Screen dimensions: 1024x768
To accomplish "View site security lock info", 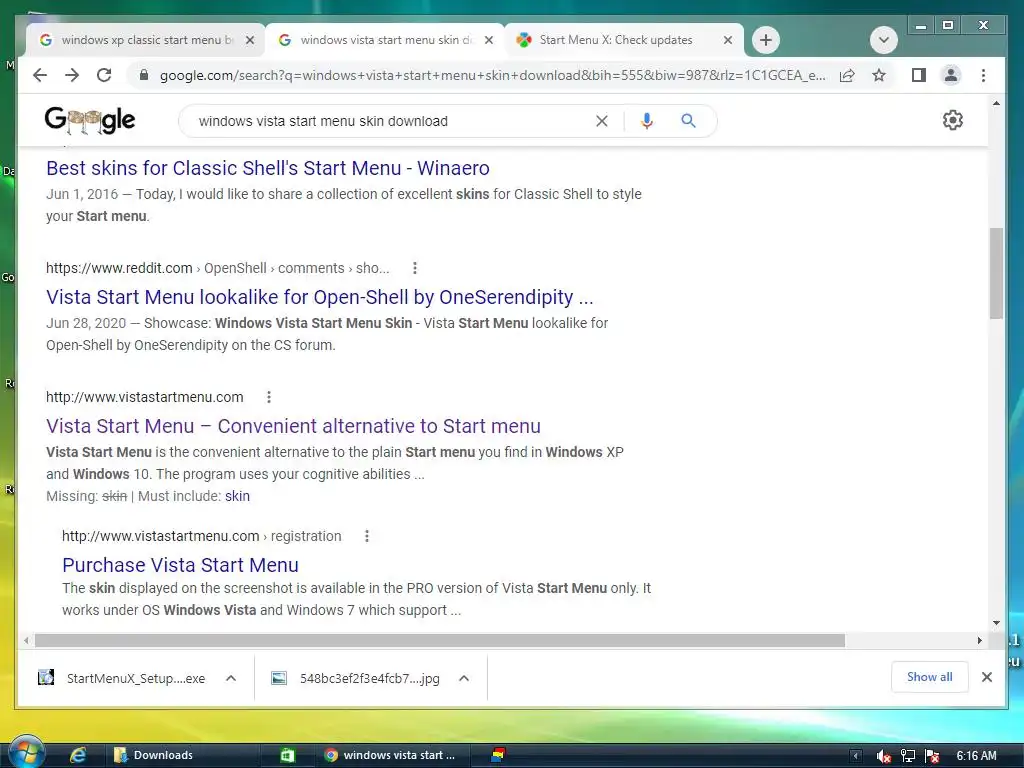I will coord(144,75).
